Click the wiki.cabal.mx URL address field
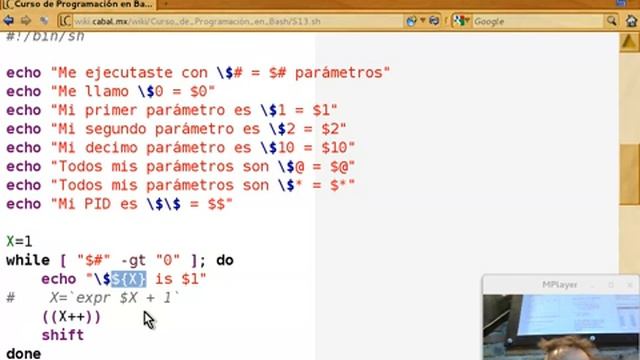The image size is (640, 360). click(x=231, y=21)
